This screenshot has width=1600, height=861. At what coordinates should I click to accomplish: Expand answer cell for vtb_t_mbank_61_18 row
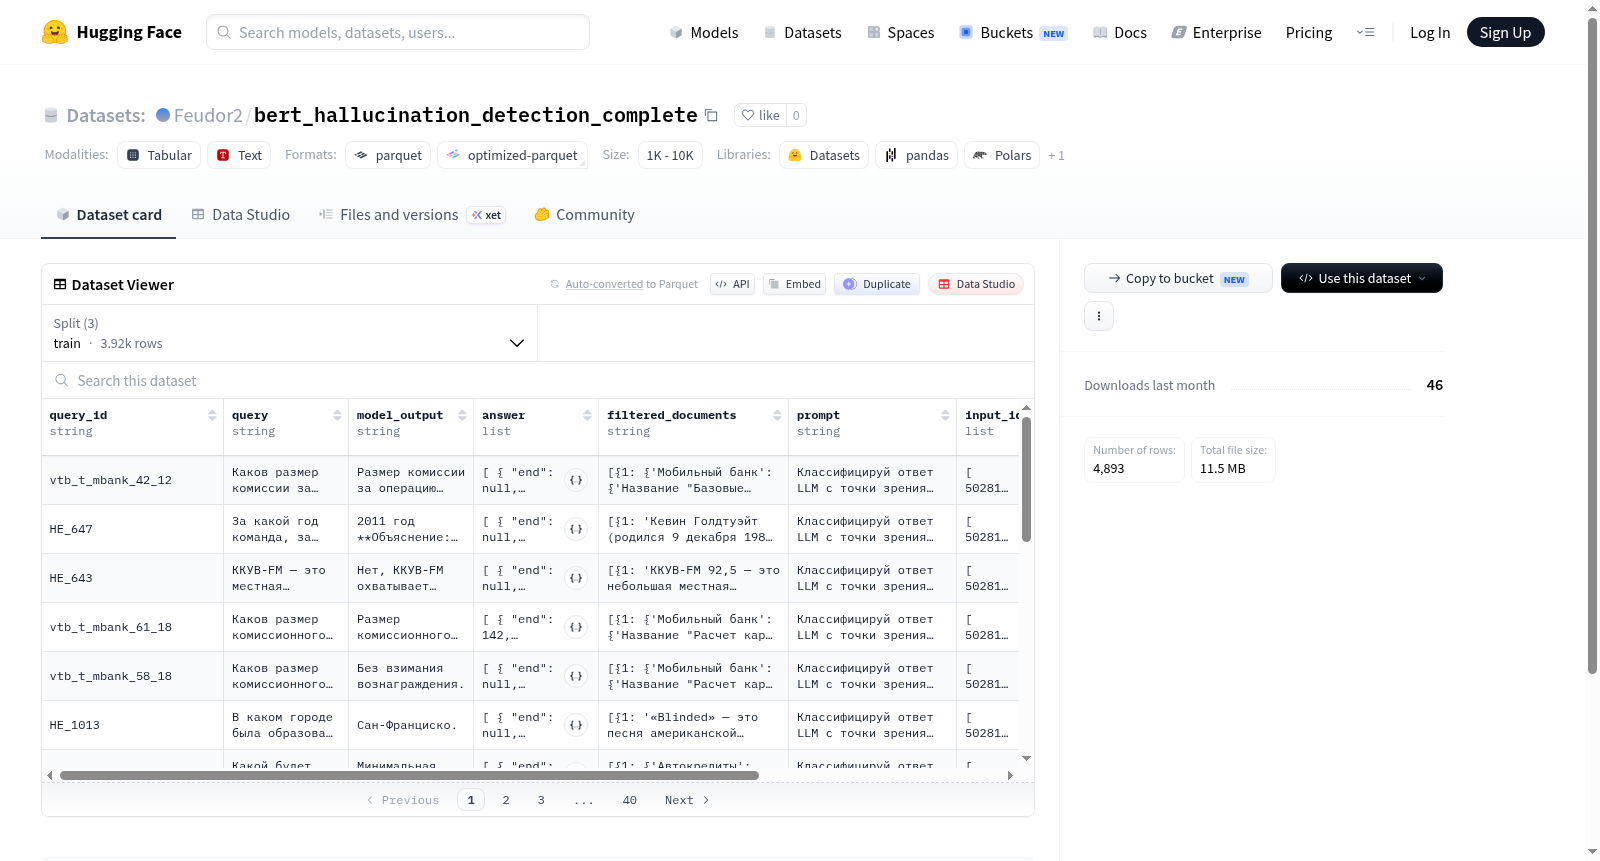(x=576, y=627)
